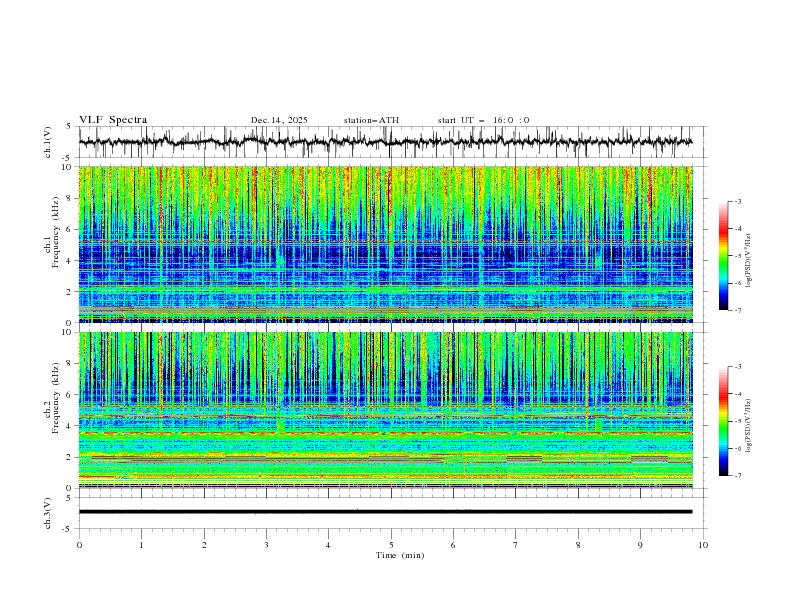
Task: Click the time axis tick label "5"
Action: pos(391,545)
